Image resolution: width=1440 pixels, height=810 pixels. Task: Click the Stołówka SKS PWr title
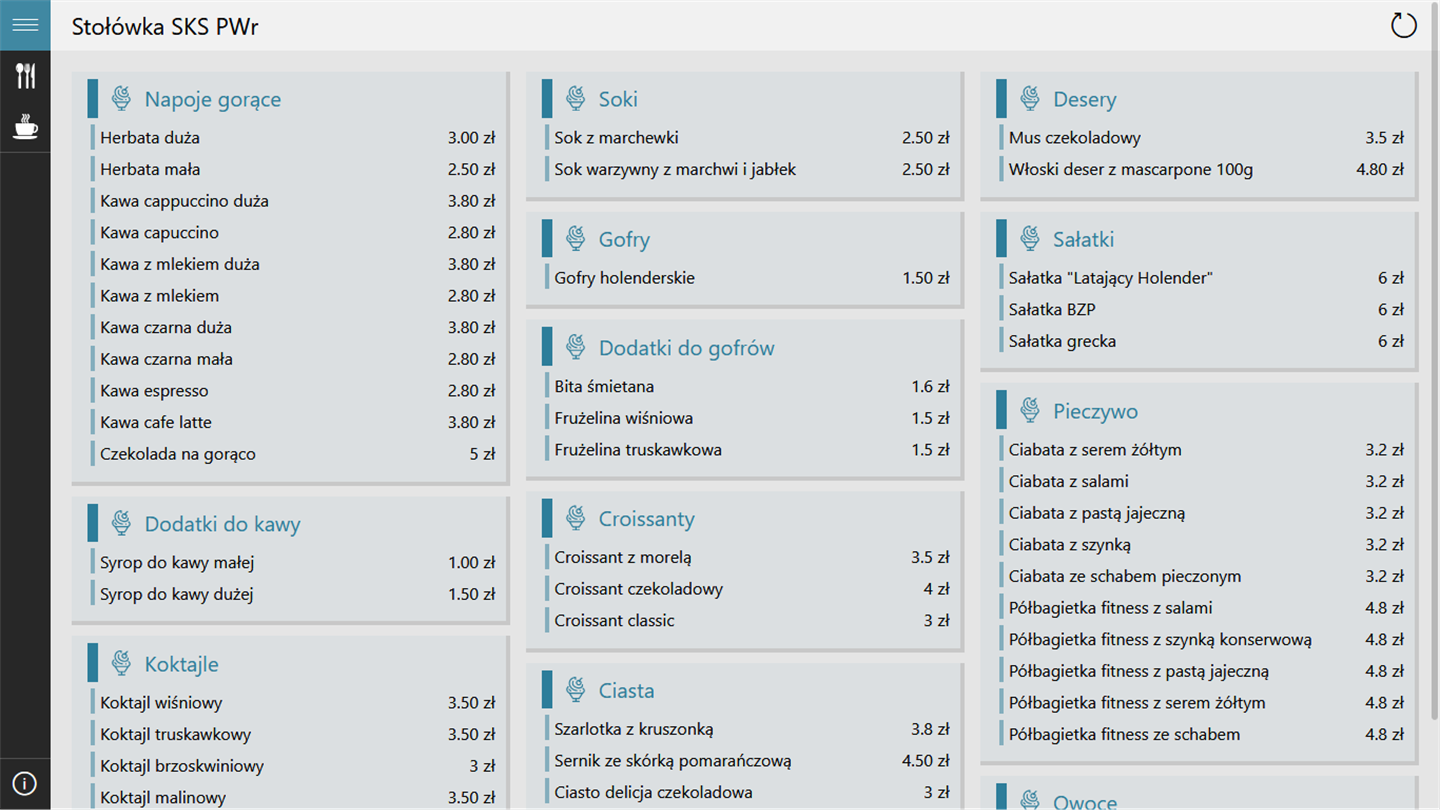coord(165,27)
